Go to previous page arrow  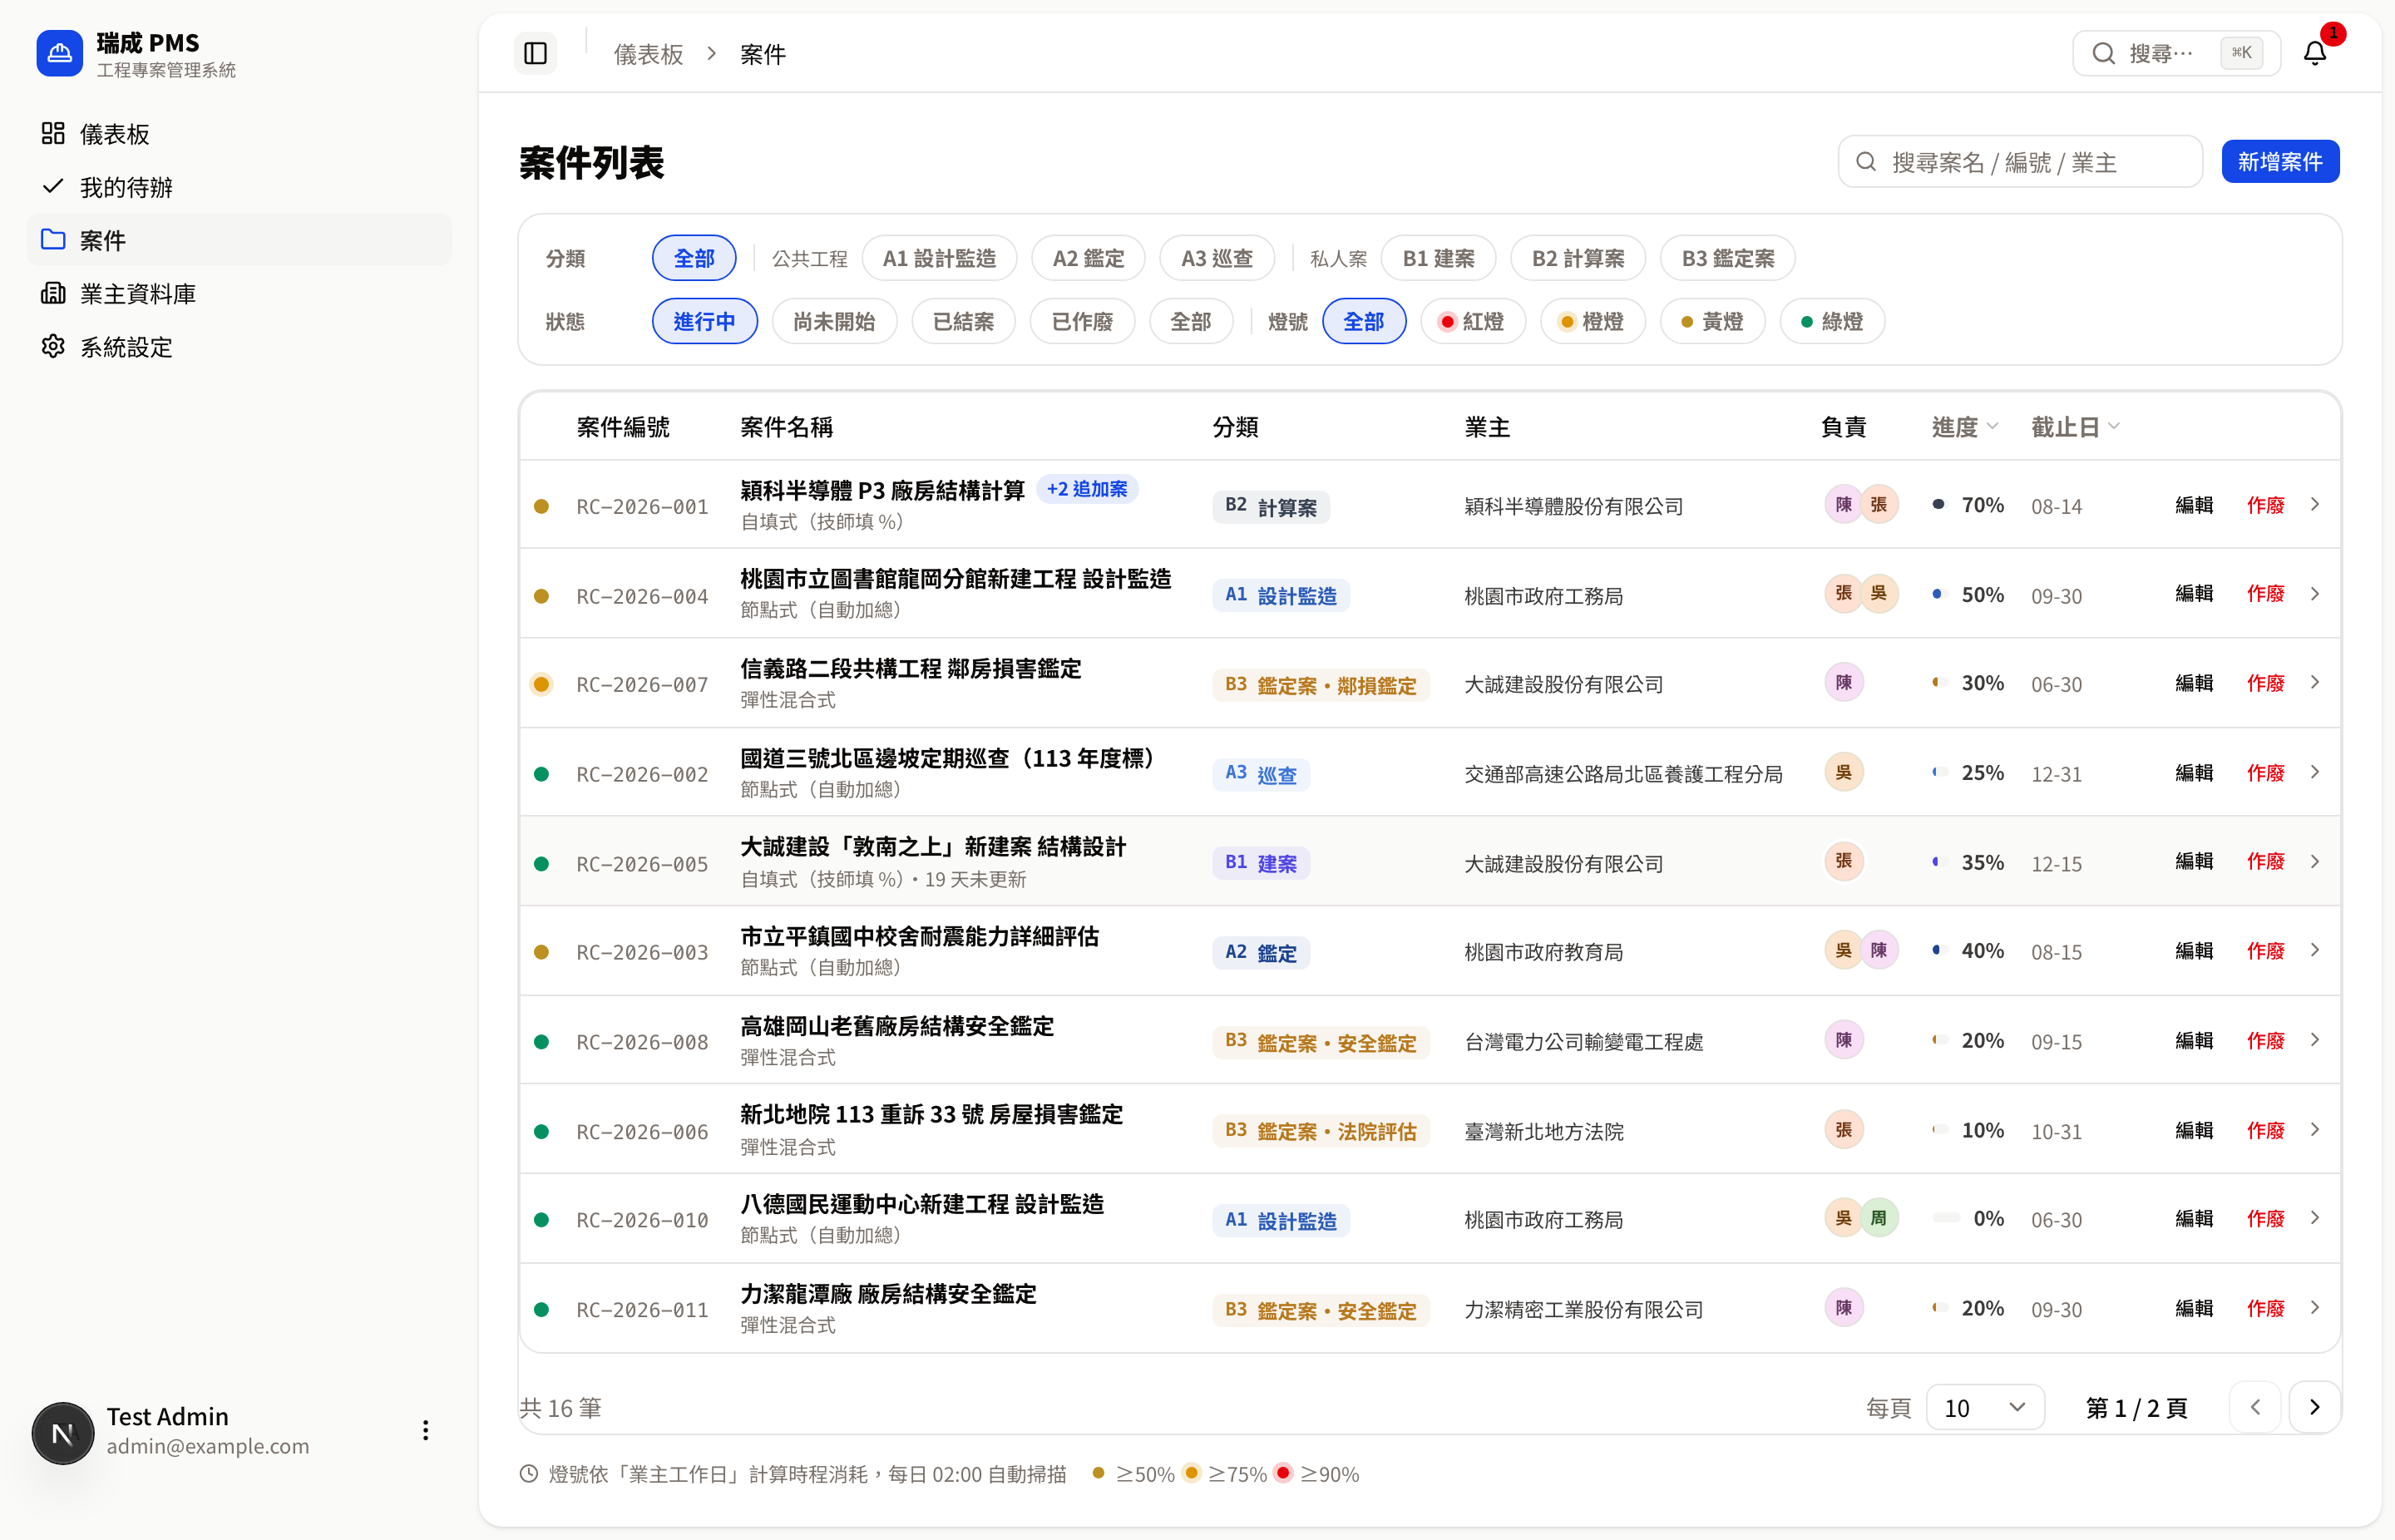(x=2255, y=1407)
